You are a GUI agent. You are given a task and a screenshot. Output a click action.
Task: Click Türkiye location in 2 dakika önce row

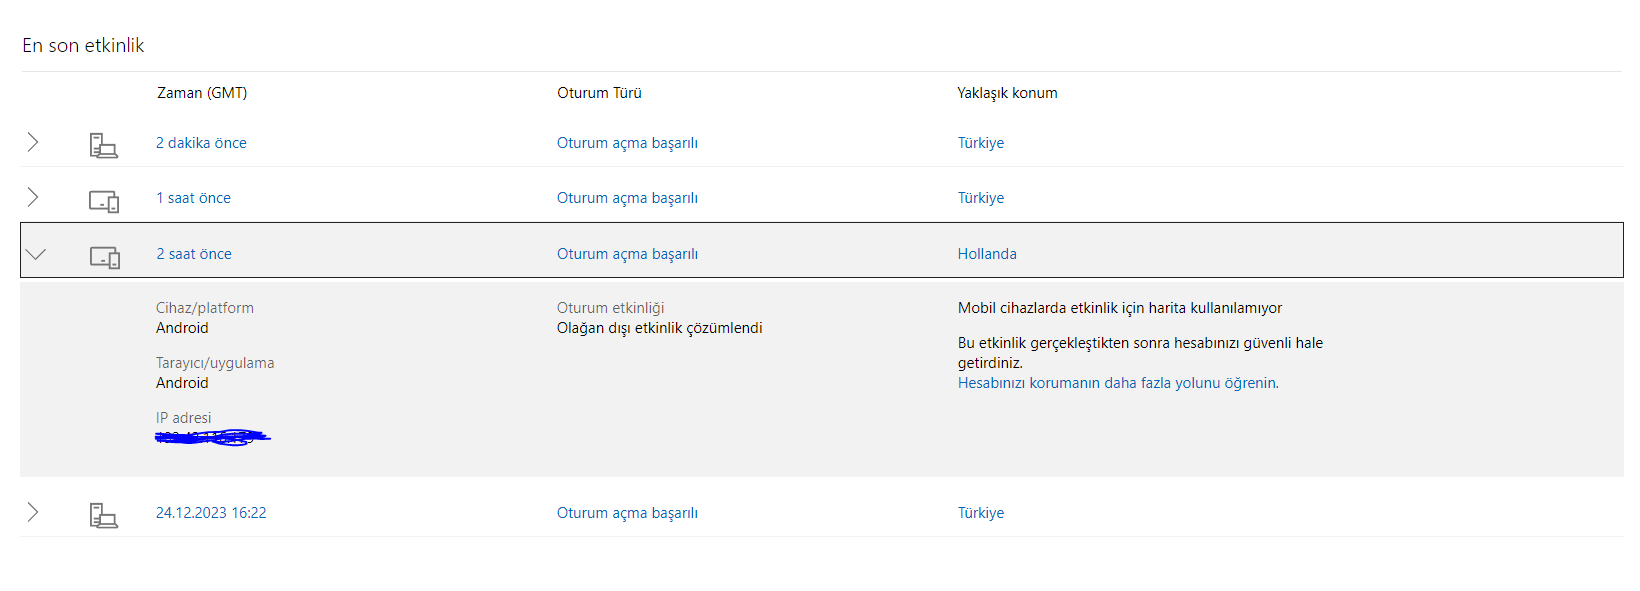(x=981, y=143)
